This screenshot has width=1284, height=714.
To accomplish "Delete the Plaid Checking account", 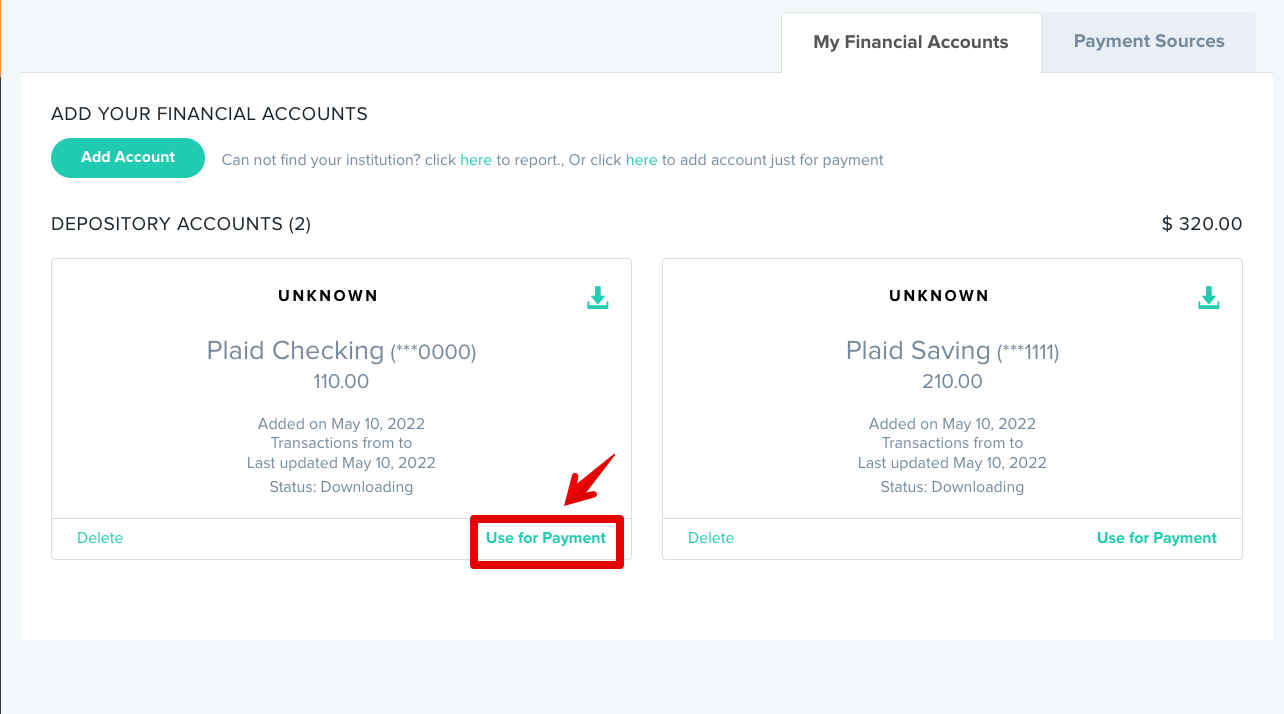I will tap(99, 537).
